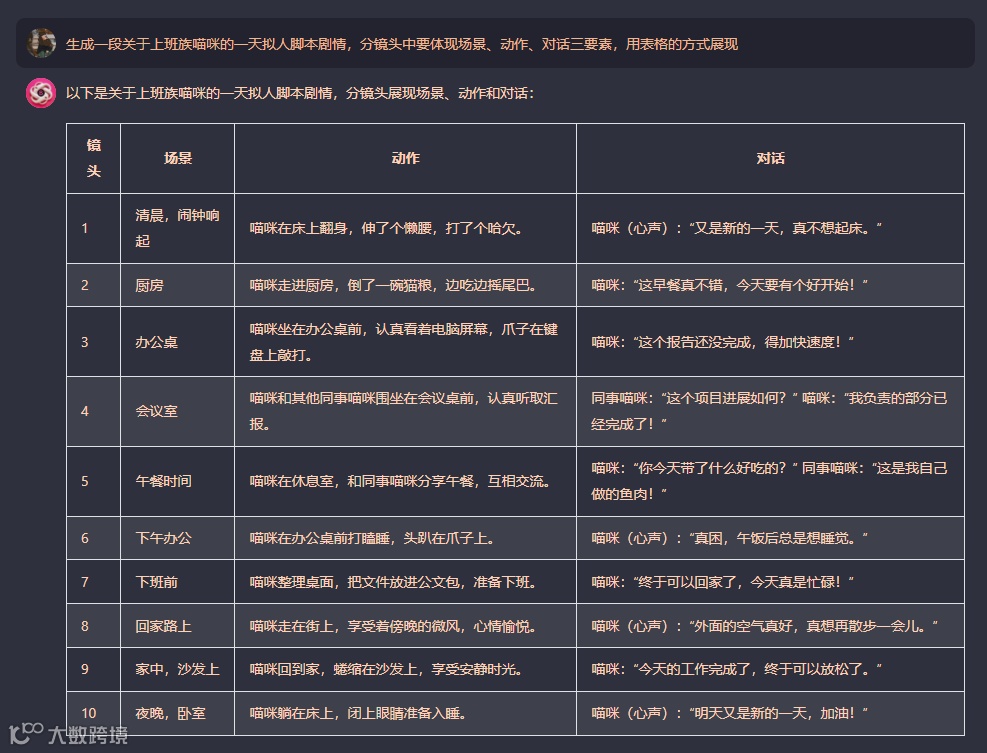Click dialogue 终于可以回家了
Image resolution: width=987 pixels, height=753 pixels.
click(x=770, y=582)
